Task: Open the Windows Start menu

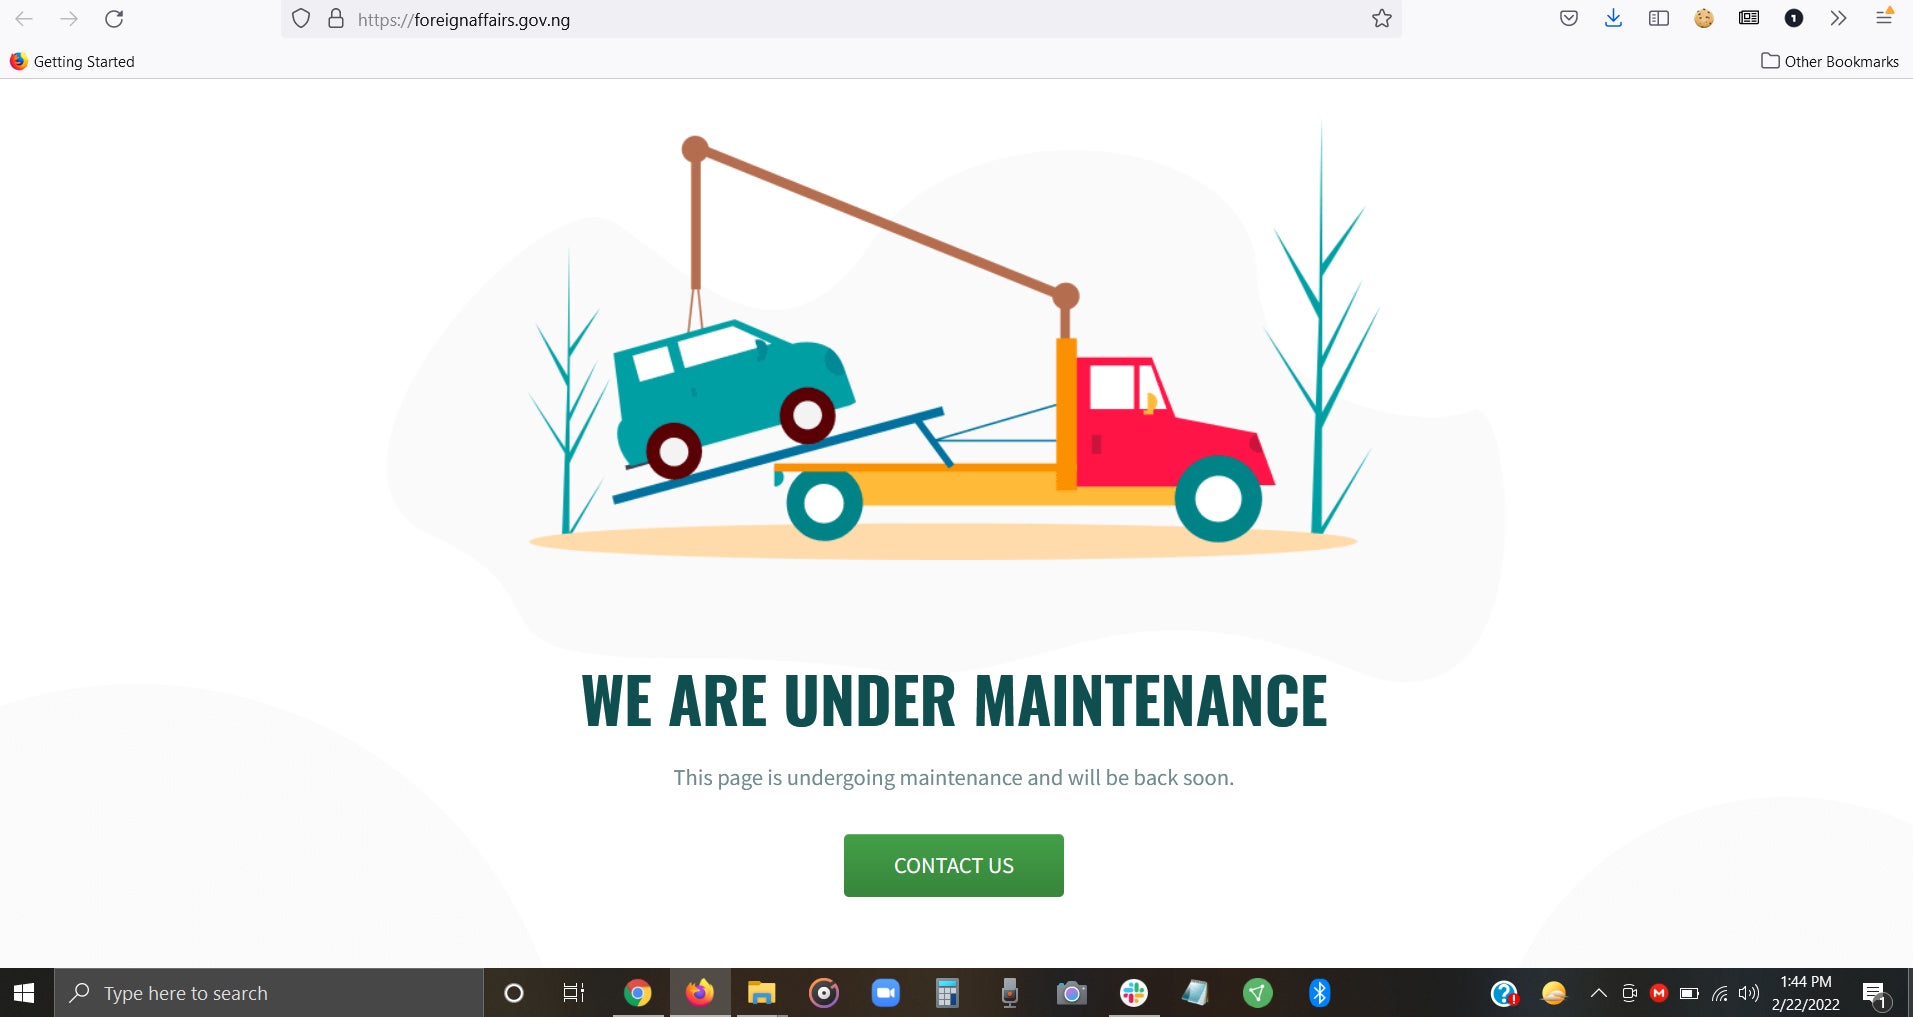Action: (x=25, y=993)
